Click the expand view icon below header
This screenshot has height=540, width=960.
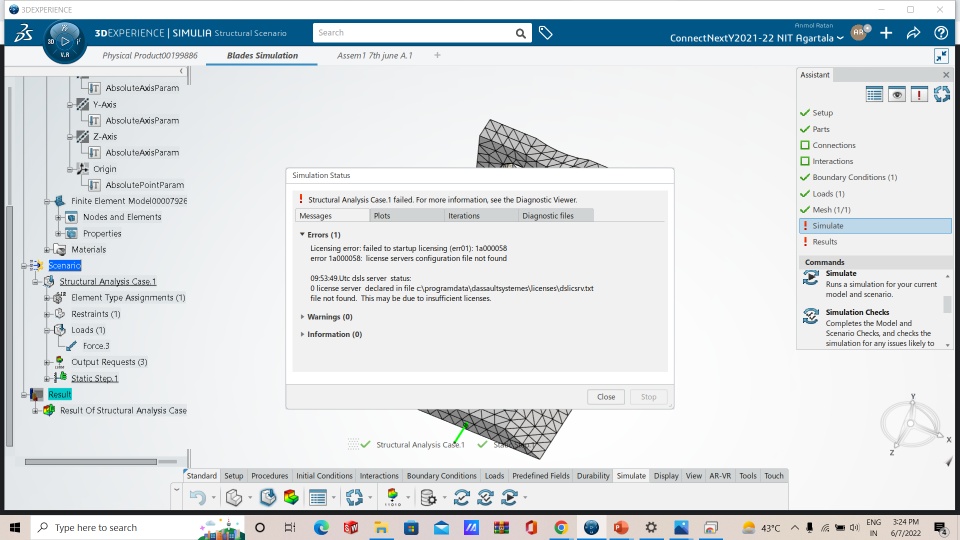[941, 56]
